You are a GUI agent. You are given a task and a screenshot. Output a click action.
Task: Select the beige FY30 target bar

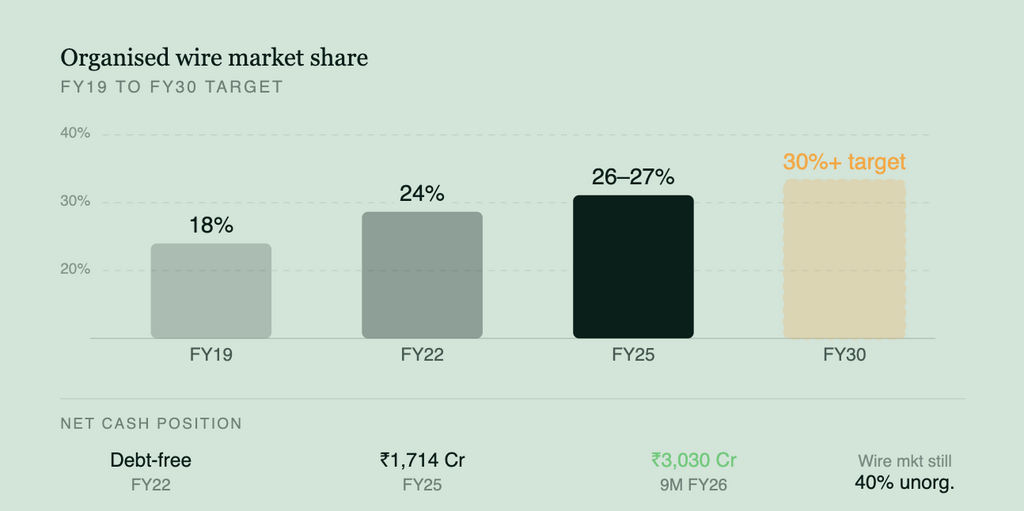[844, 259]
